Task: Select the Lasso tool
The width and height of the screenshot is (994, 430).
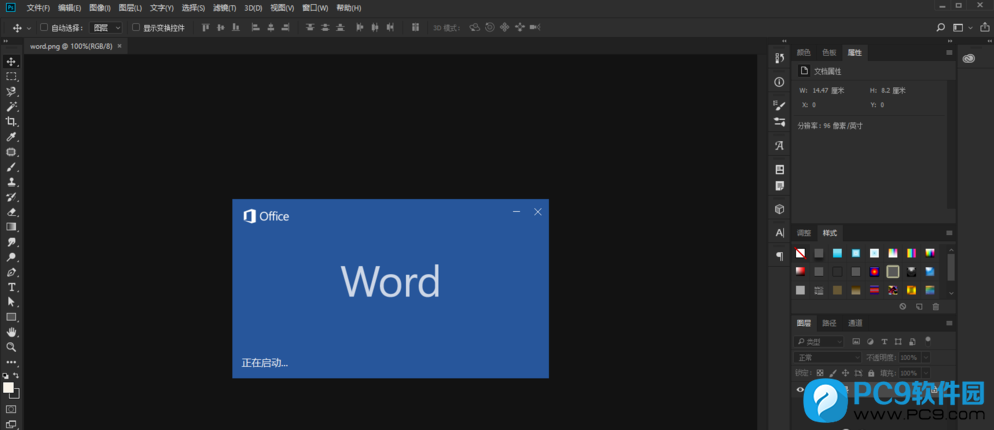Action: [11, 92]
